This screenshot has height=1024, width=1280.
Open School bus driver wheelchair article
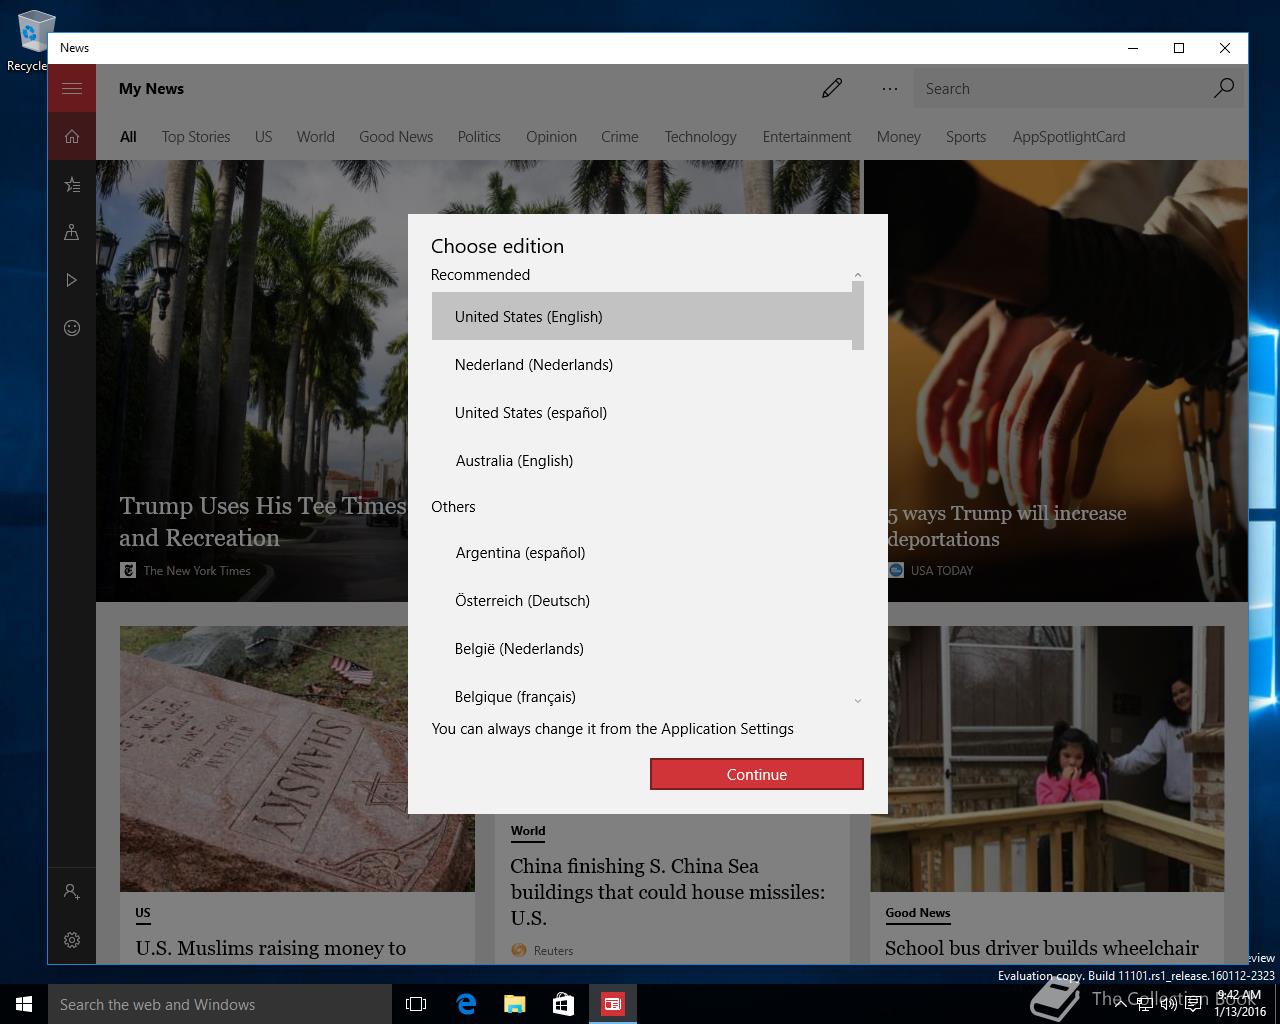coord(1042,948)
